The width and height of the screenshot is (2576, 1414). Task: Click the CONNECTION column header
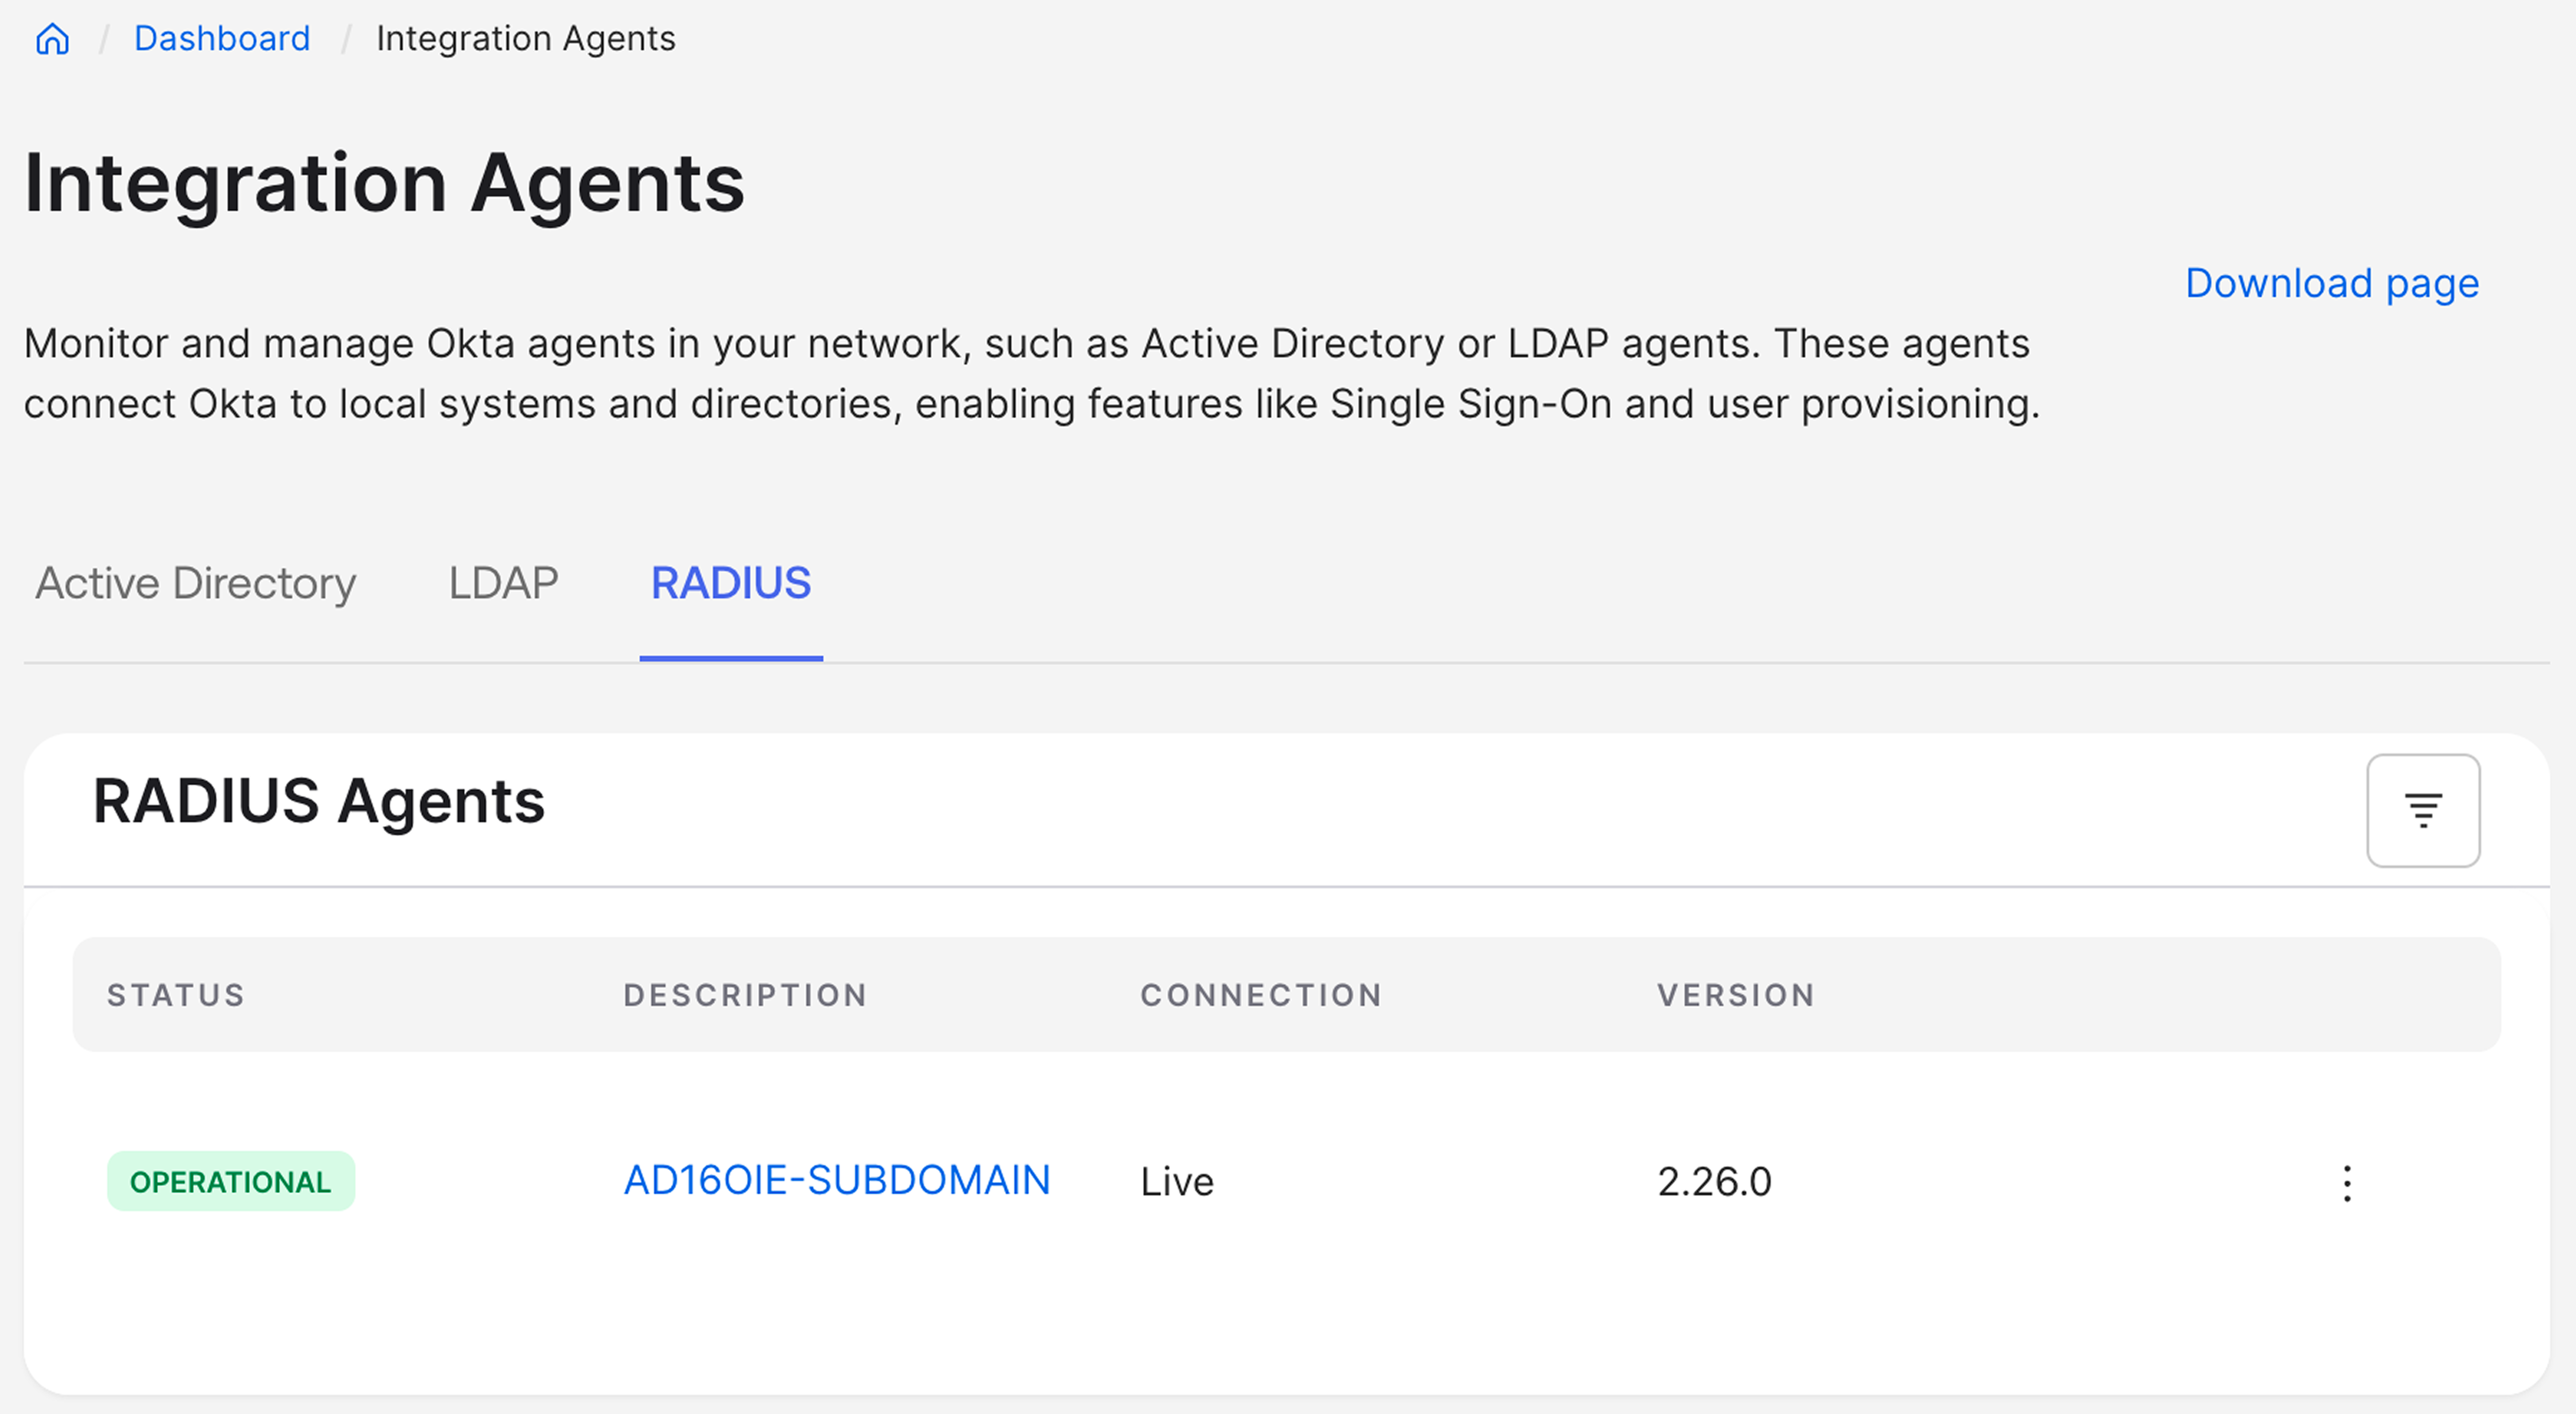[1261, 995]
